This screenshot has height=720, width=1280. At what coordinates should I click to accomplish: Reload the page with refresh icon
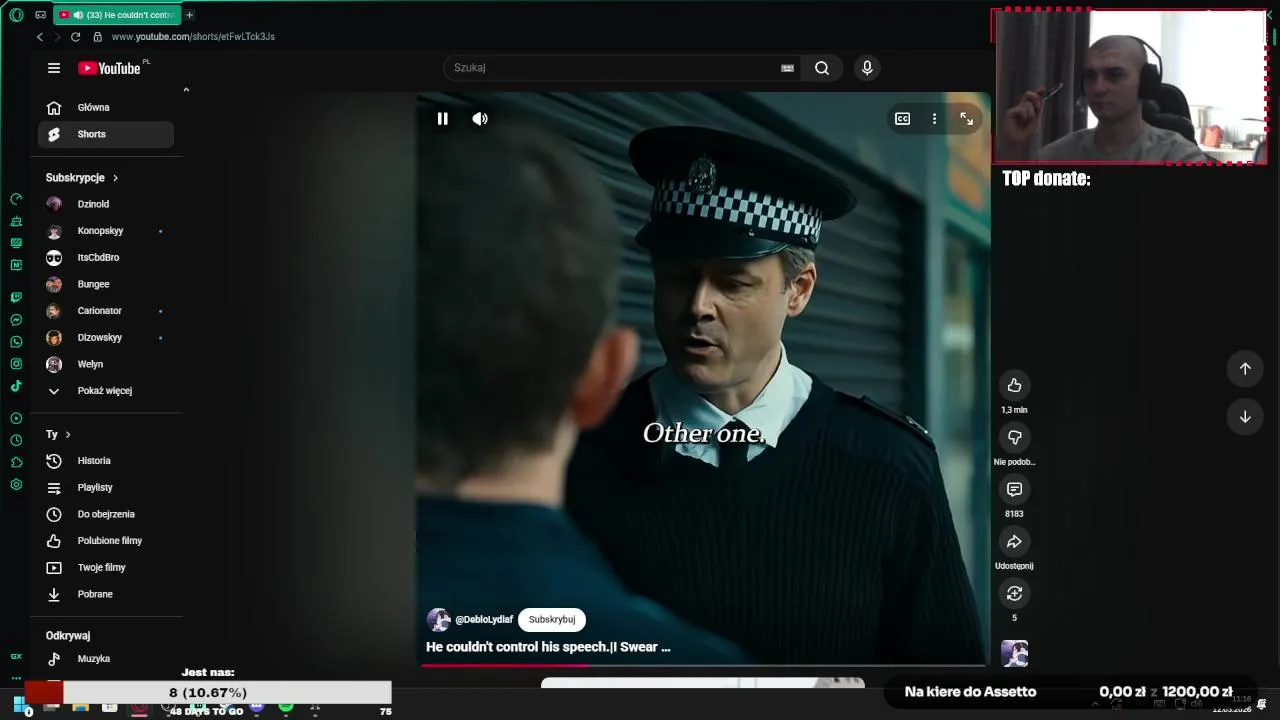(x=75, y=37)
